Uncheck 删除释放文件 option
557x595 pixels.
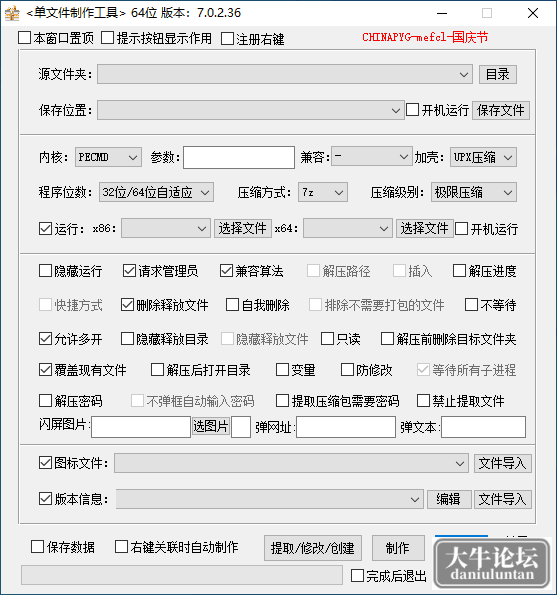pos(127,305)
